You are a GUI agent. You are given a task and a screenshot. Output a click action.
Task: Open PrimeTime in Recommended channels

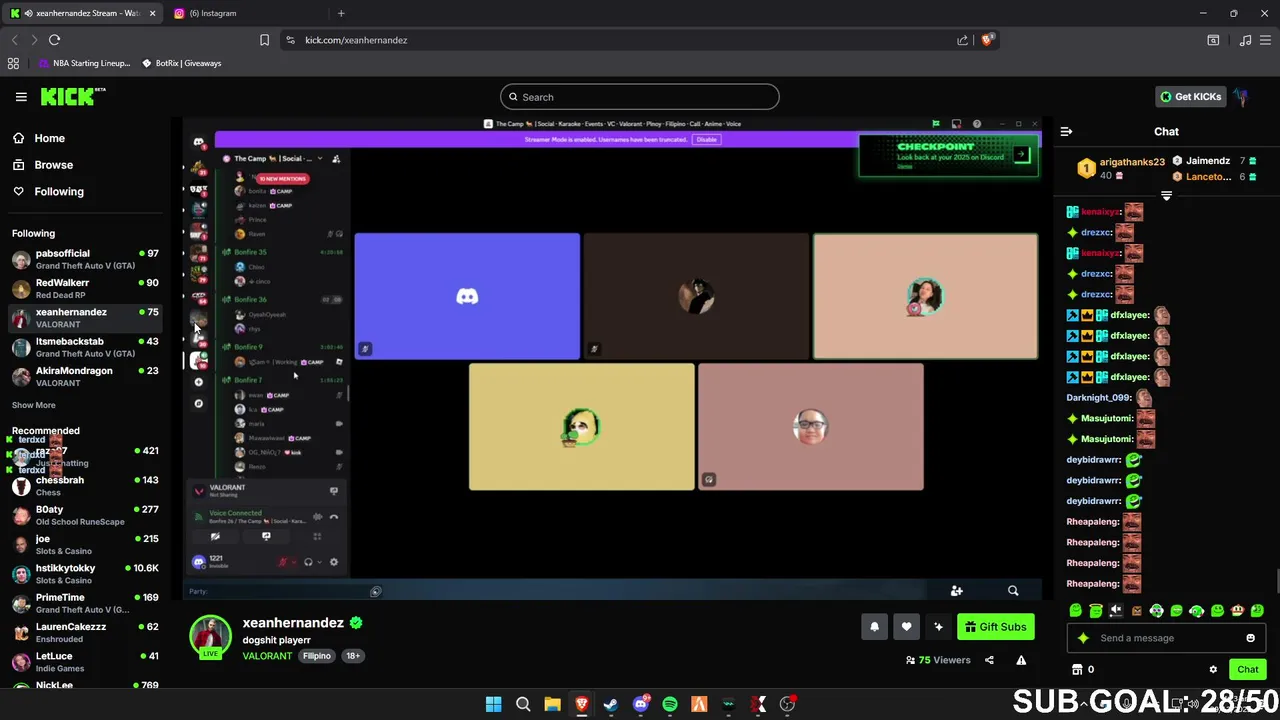[84, 603]
